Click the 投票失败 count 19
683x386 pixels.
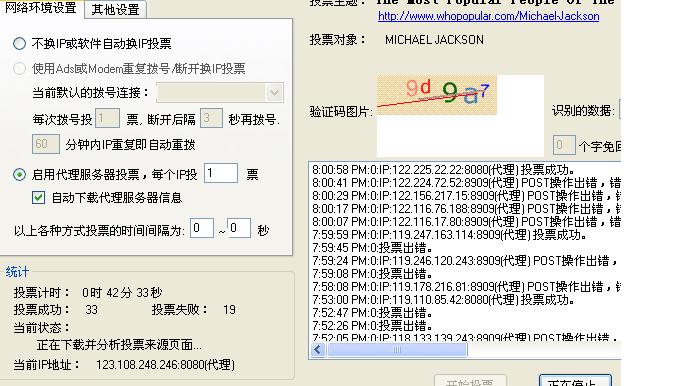[x=229, y=310]
